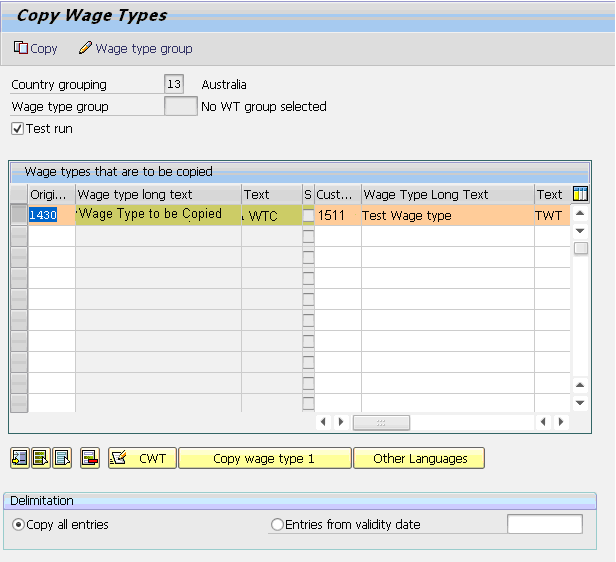Tick the S checkbox in the first row
This screenshot has width=616, height=562.
[308, 215]
